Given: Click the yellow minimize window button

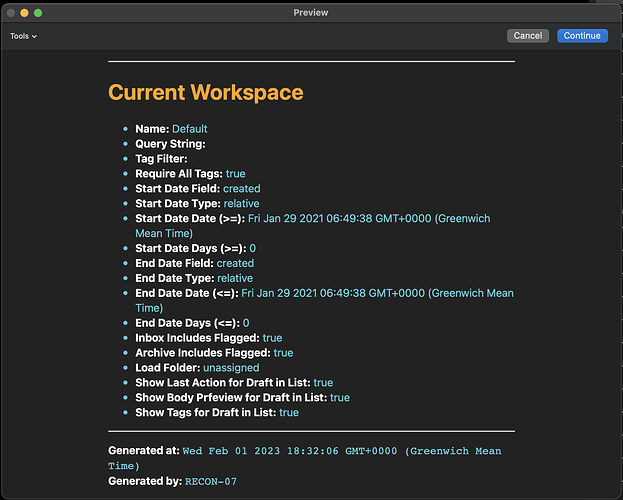Looking at the screenshot, I should (x=24, y=13).
